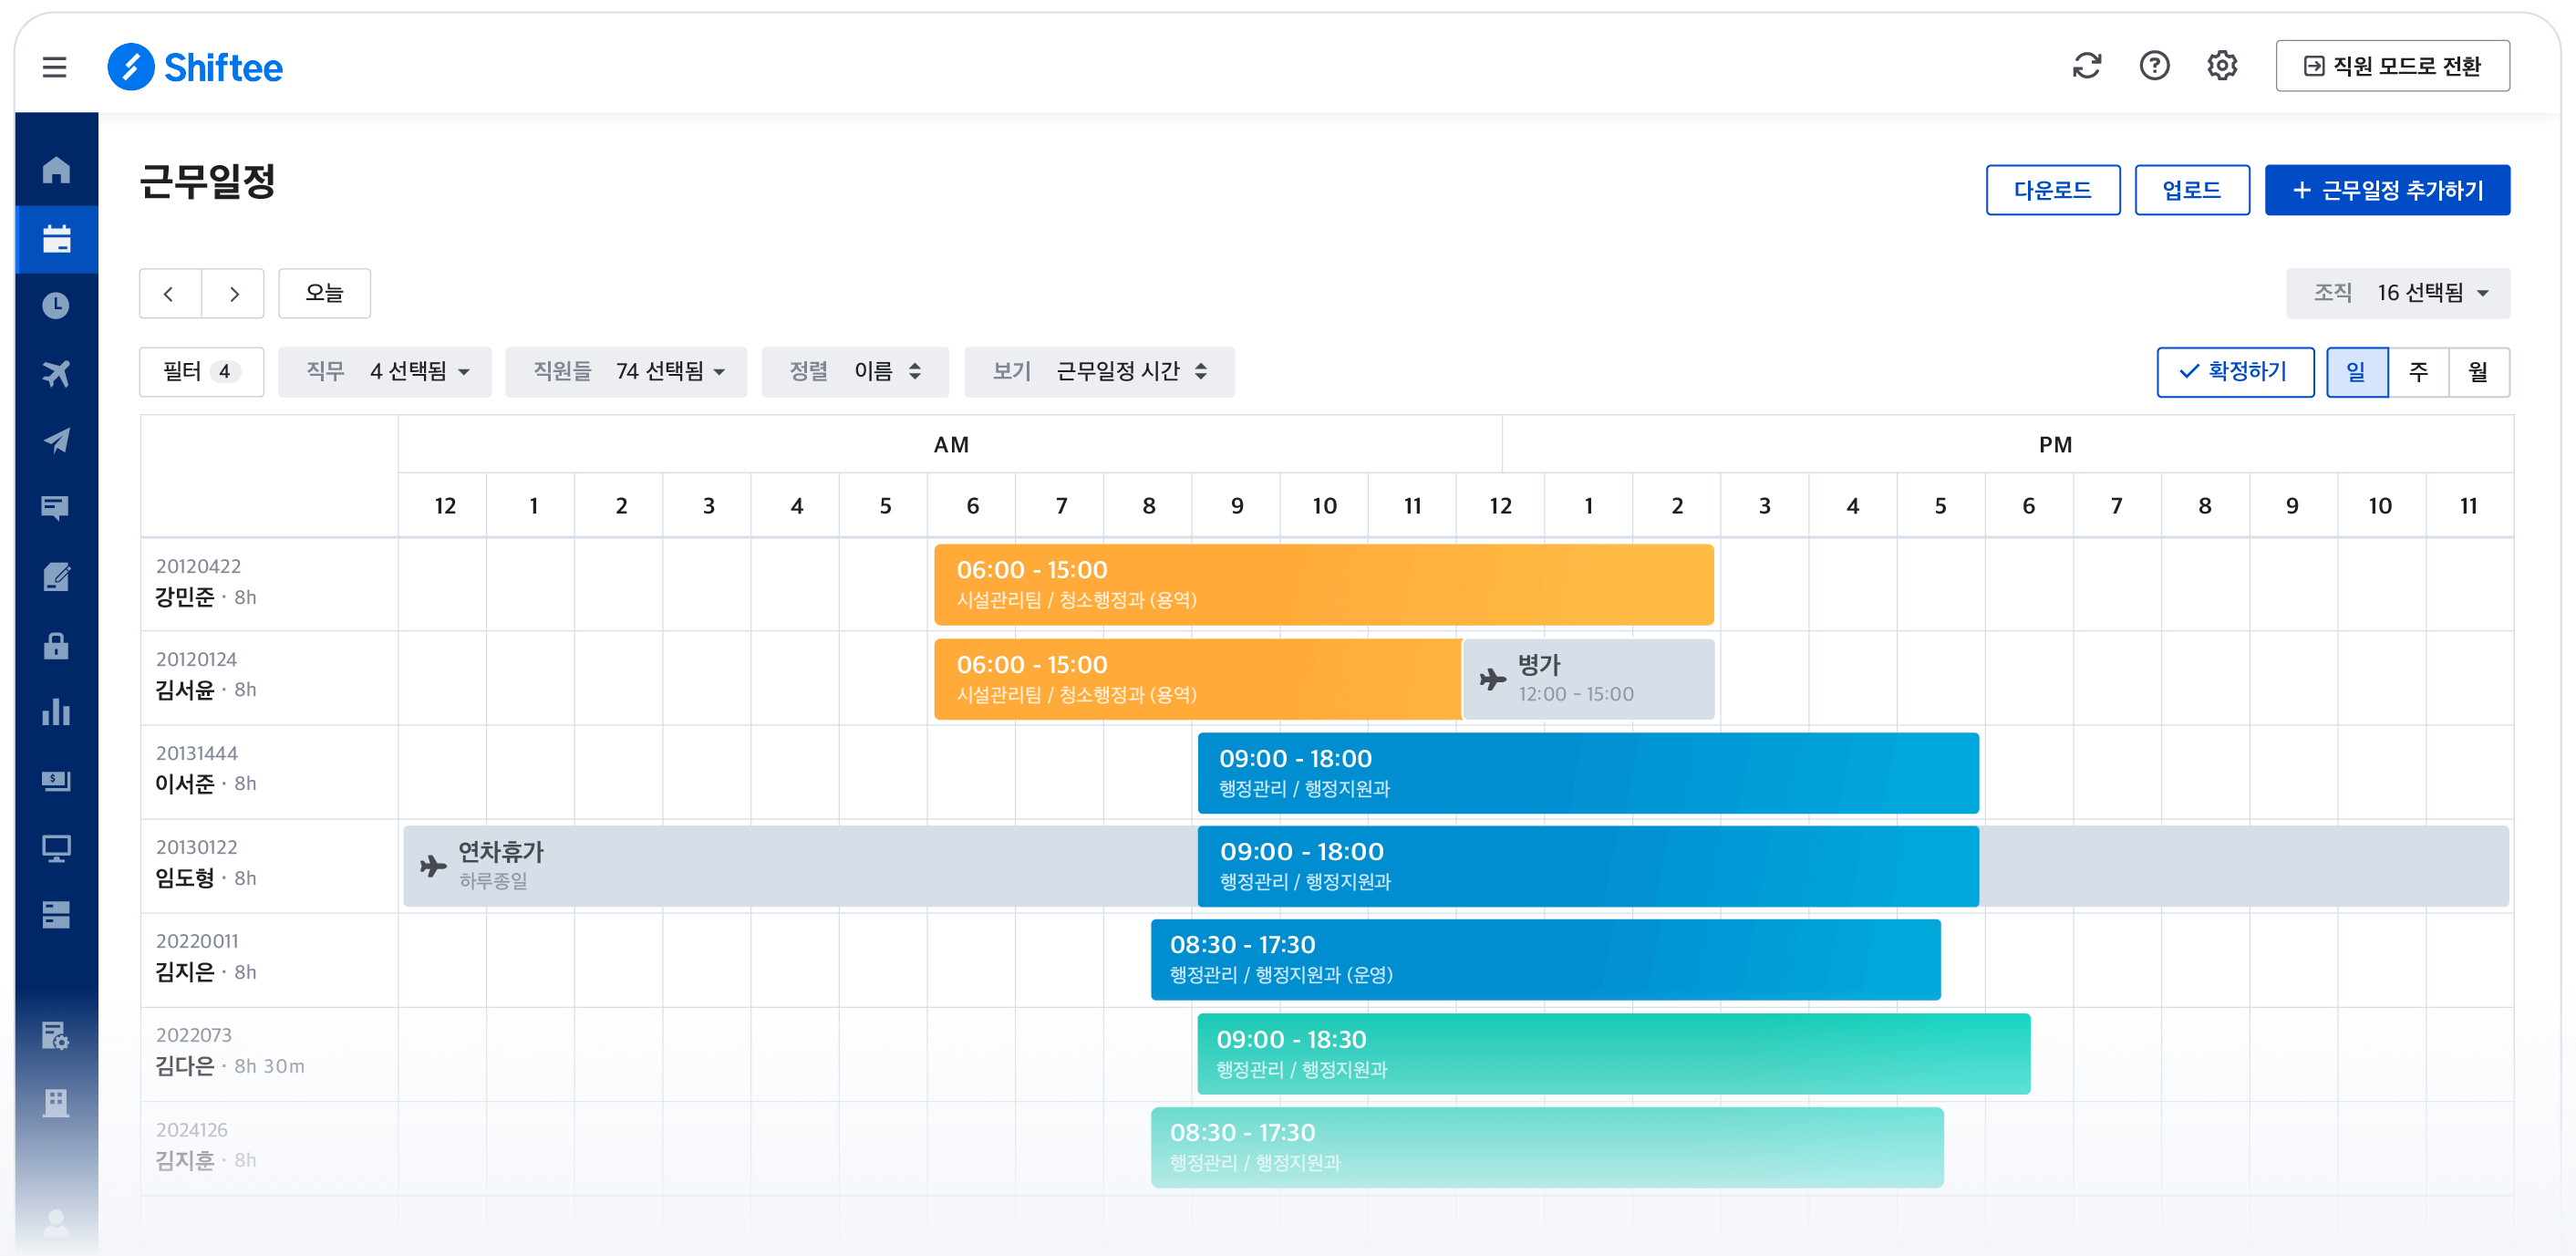This screenshot has height=1256, width=2576.
Task: Click 병가 leave block for 김서윤
Action: pos(1589,679)
